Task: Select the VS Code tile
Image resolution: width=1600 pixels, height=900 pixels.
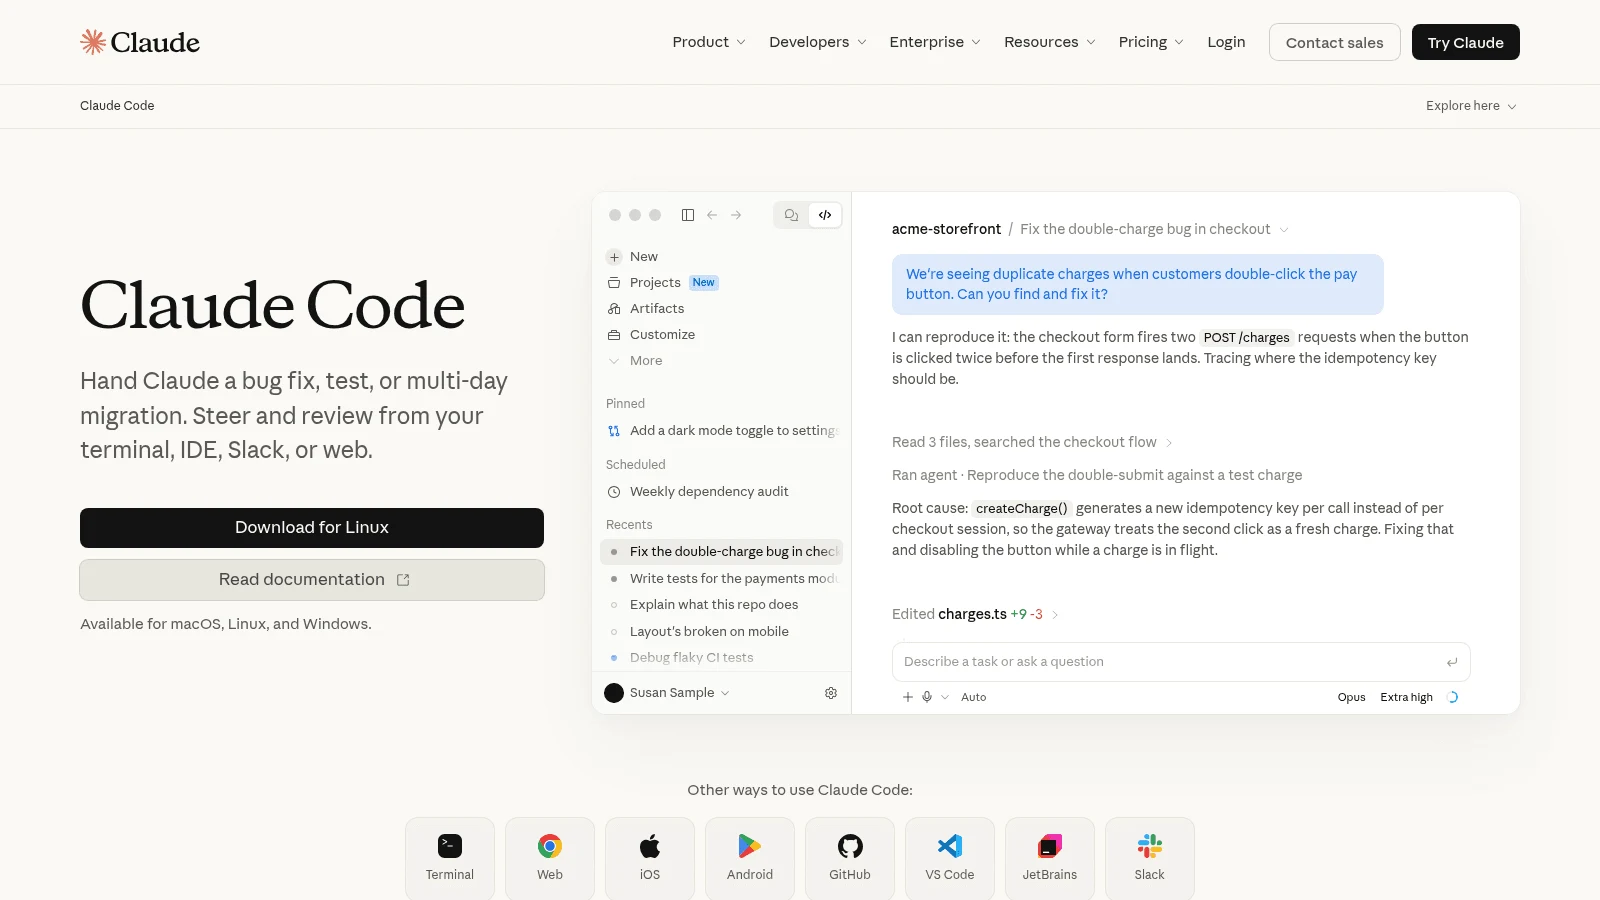Action: tap(950, 858)
